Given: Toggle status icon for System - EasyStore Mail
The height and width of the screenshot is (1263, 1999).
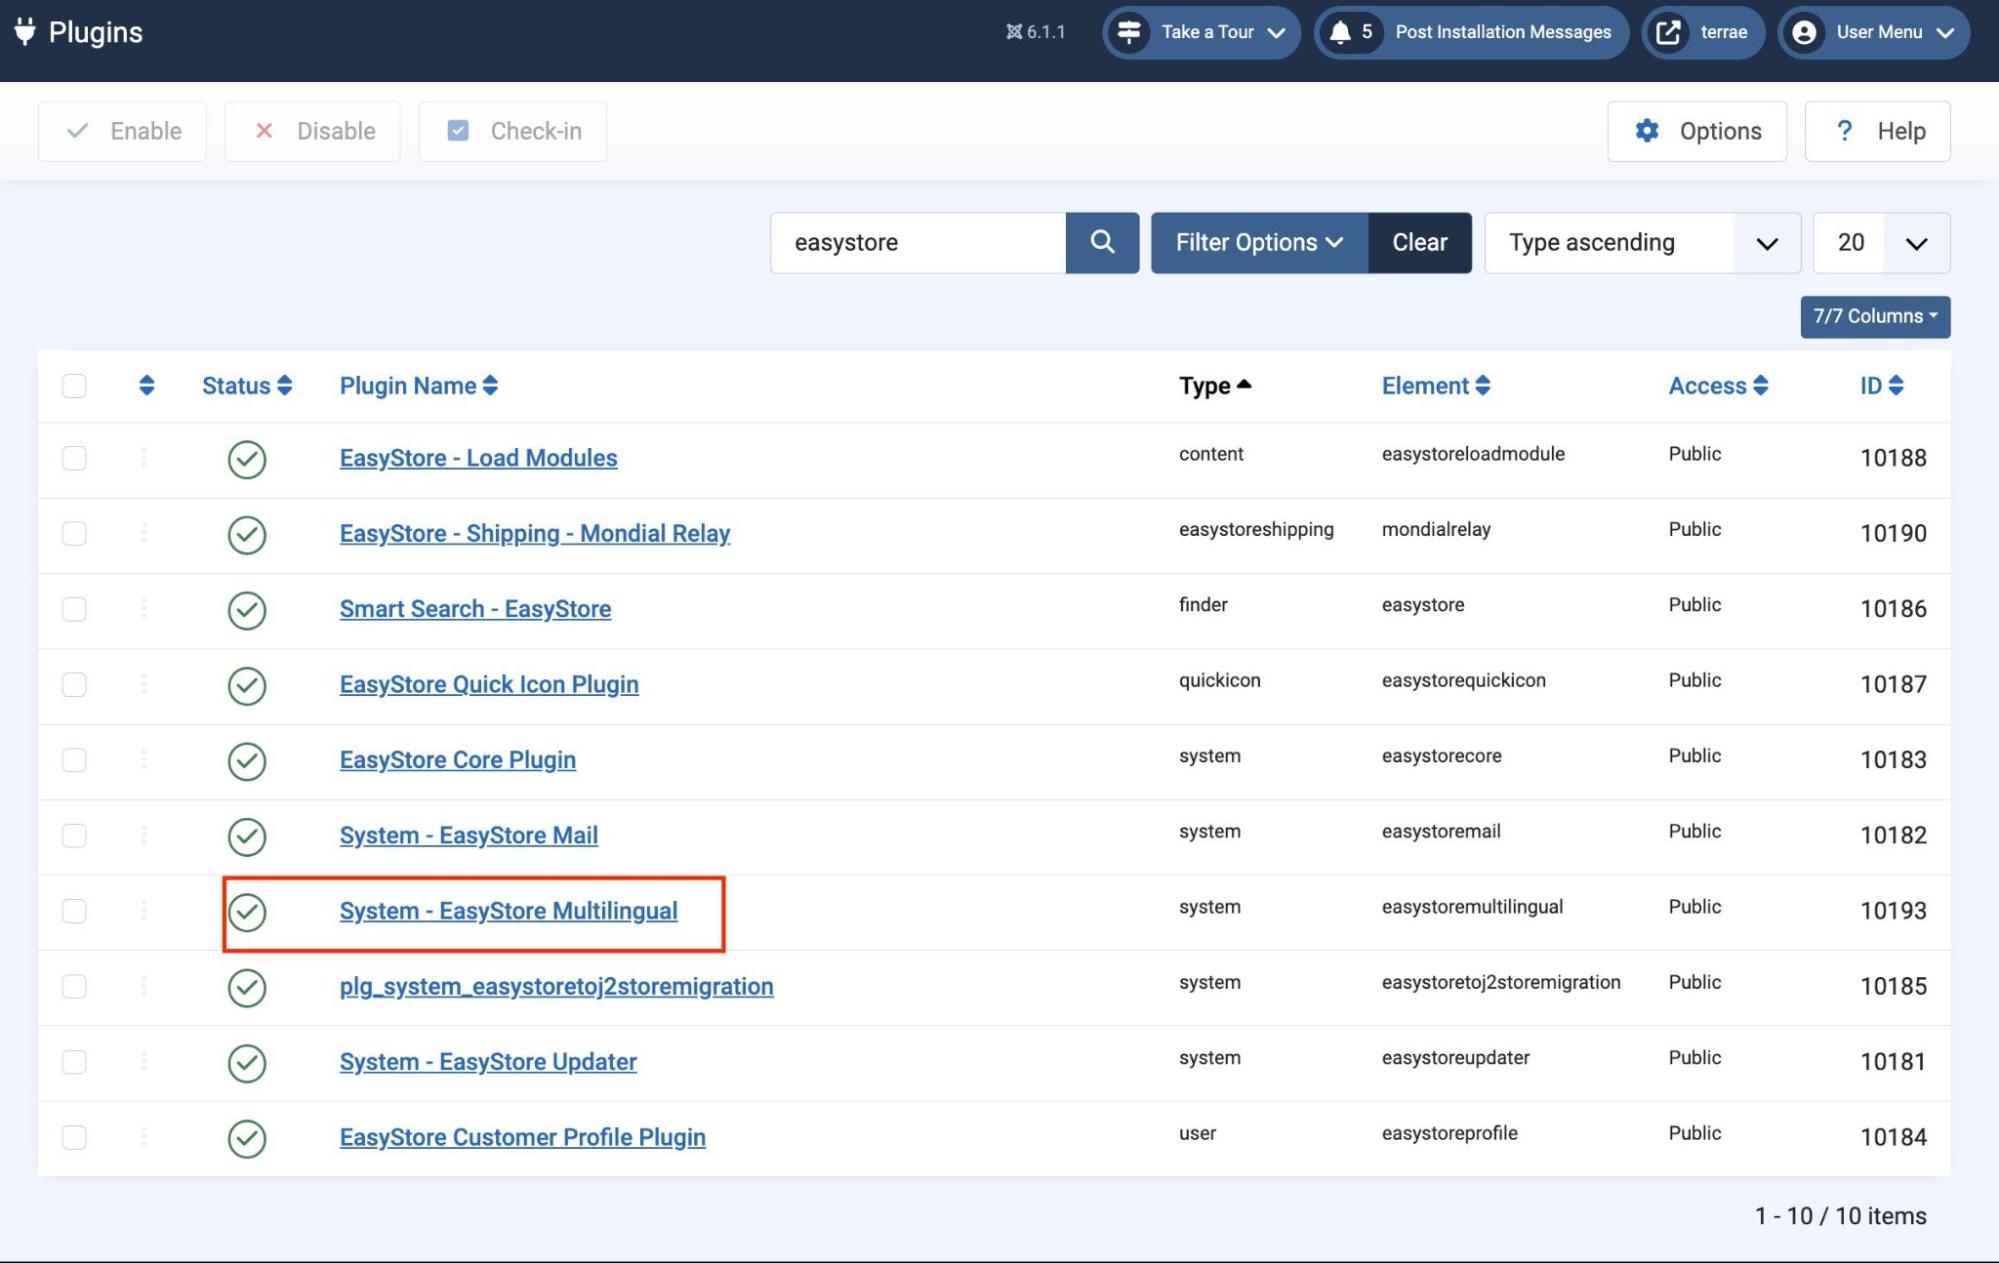Looking at the screenshot, I should coord(247,837).
